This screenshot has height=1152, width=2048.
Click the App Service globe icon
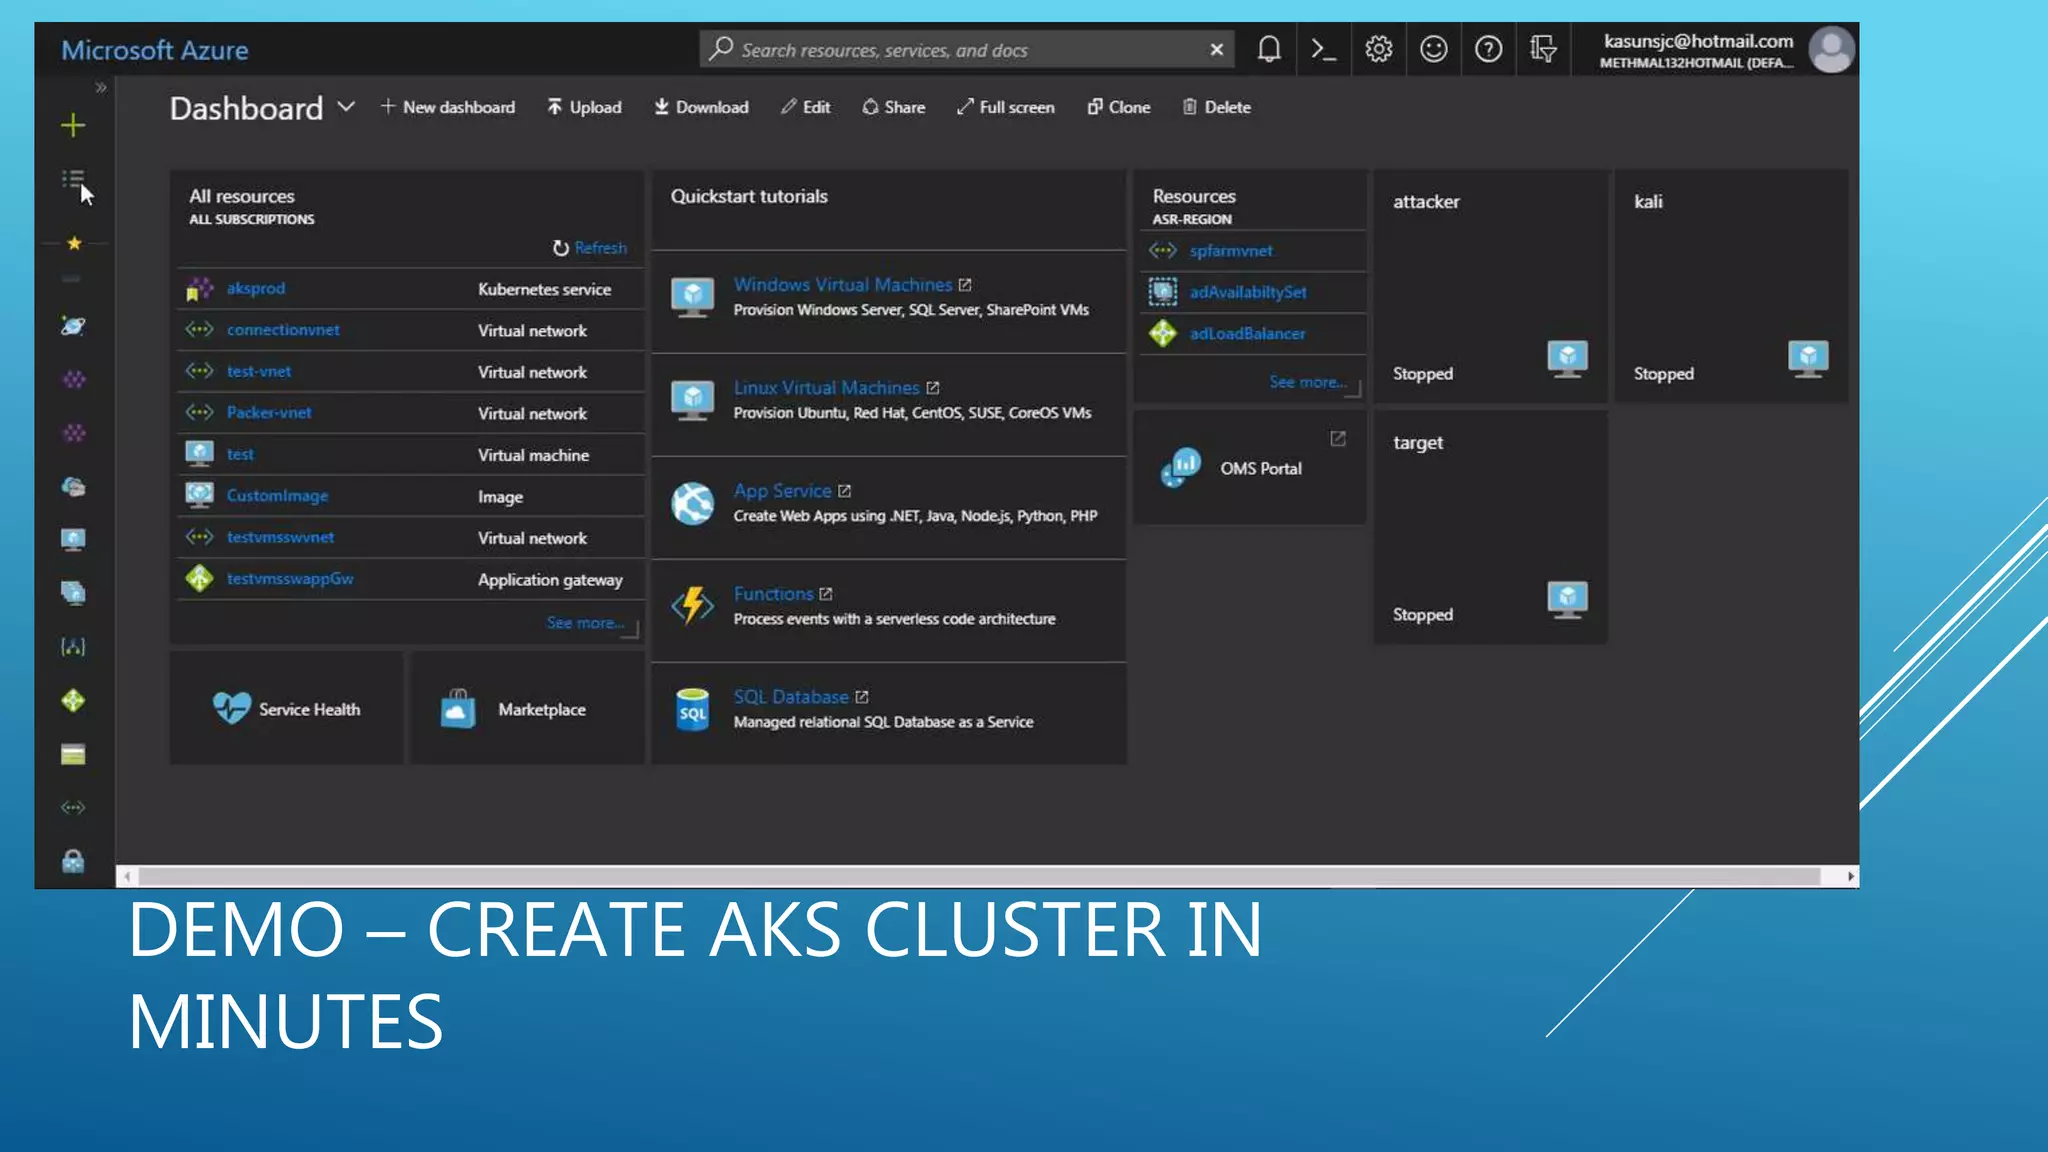693,503
